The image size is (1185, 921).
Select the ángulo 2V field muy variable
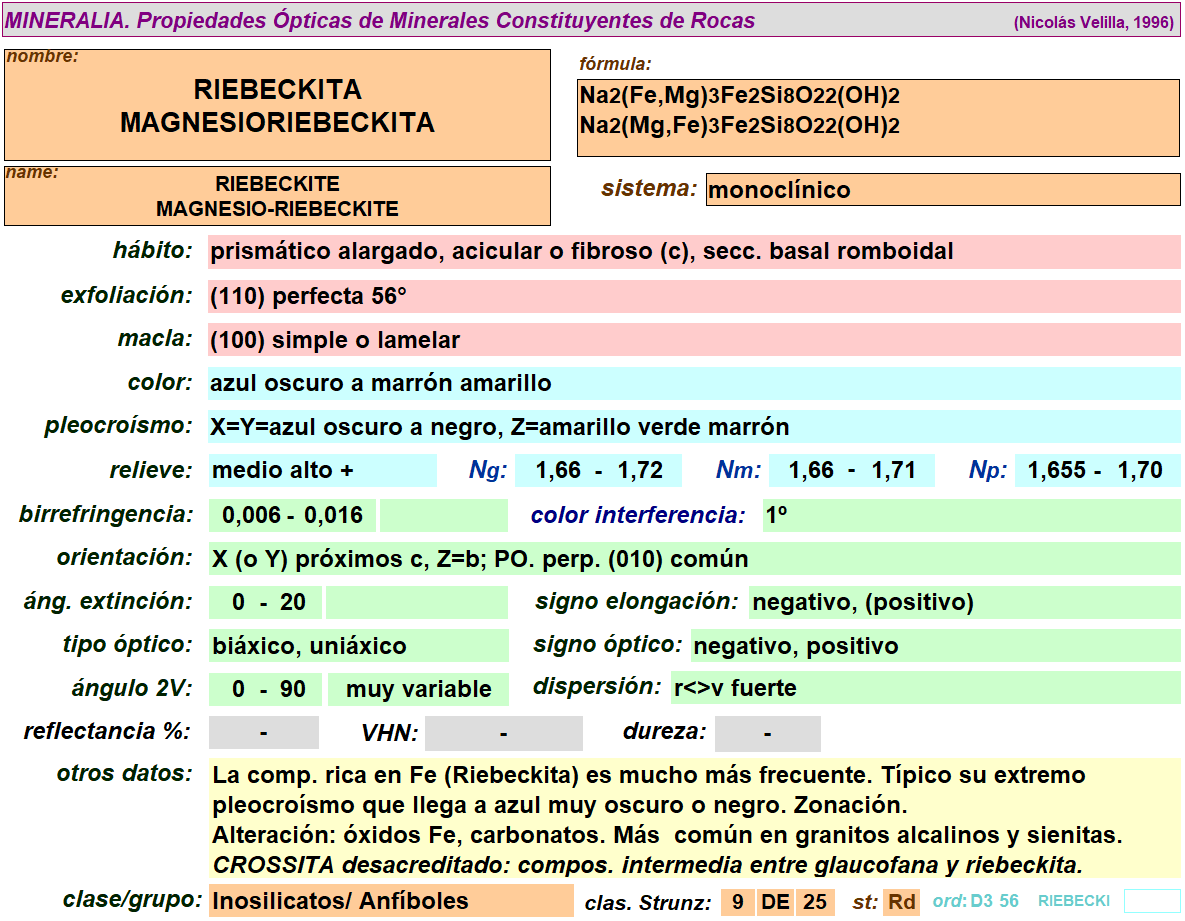418,689
